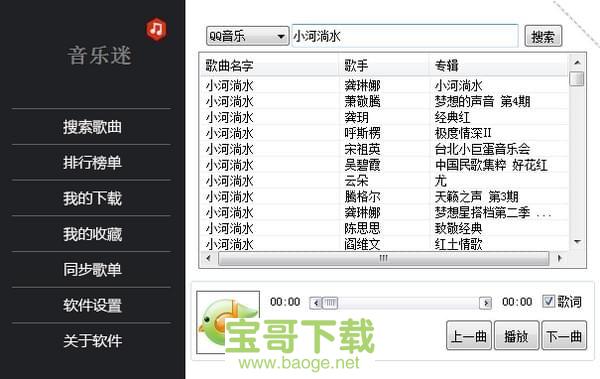
Task: Select the song row by 阎维文
Action: point(384,244)
